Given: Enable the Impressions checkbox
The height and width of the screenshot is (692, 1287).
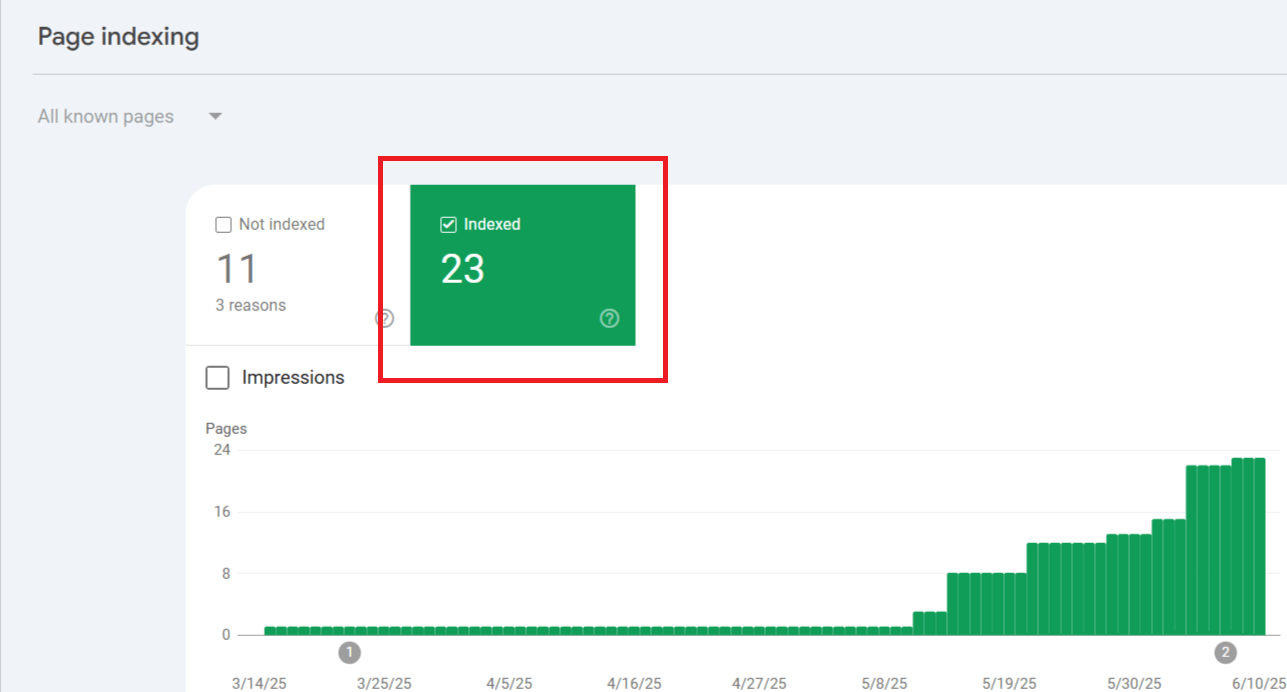Looking at the screenshot, I should (x=217, y=377).
